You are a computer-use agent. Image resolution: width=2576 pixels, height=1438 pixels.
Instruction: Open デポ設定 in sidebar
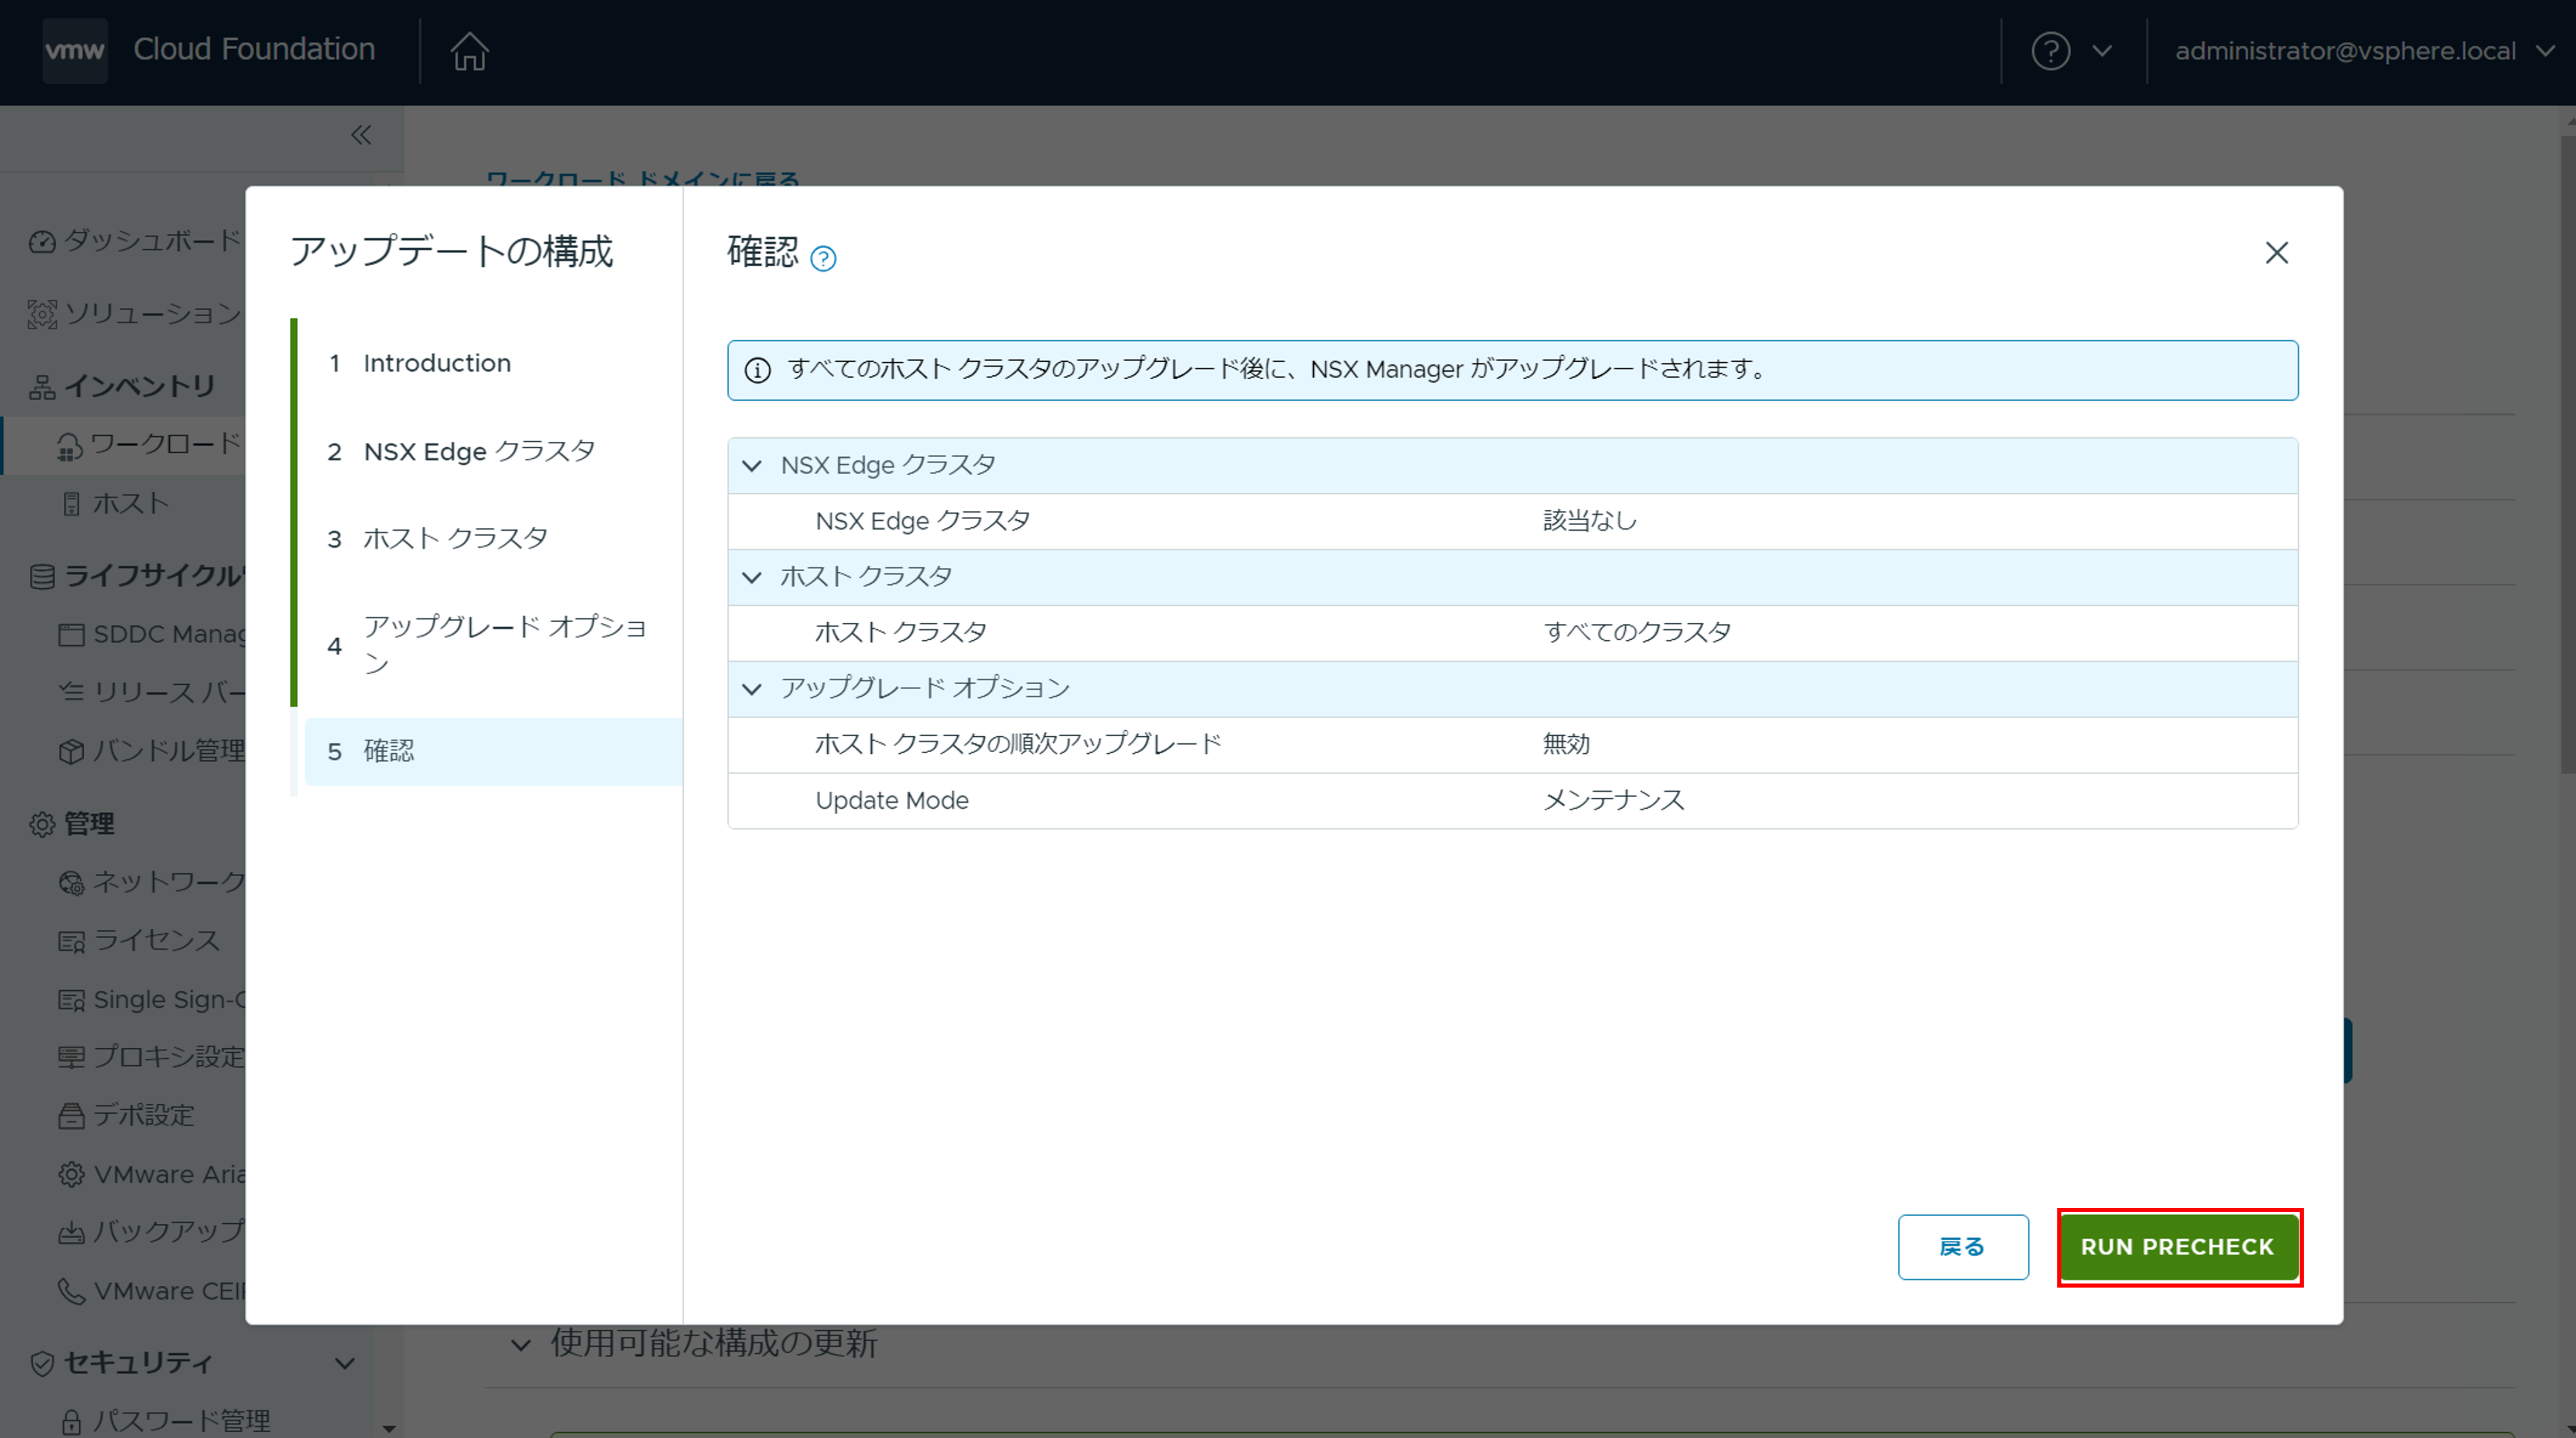127,1115
